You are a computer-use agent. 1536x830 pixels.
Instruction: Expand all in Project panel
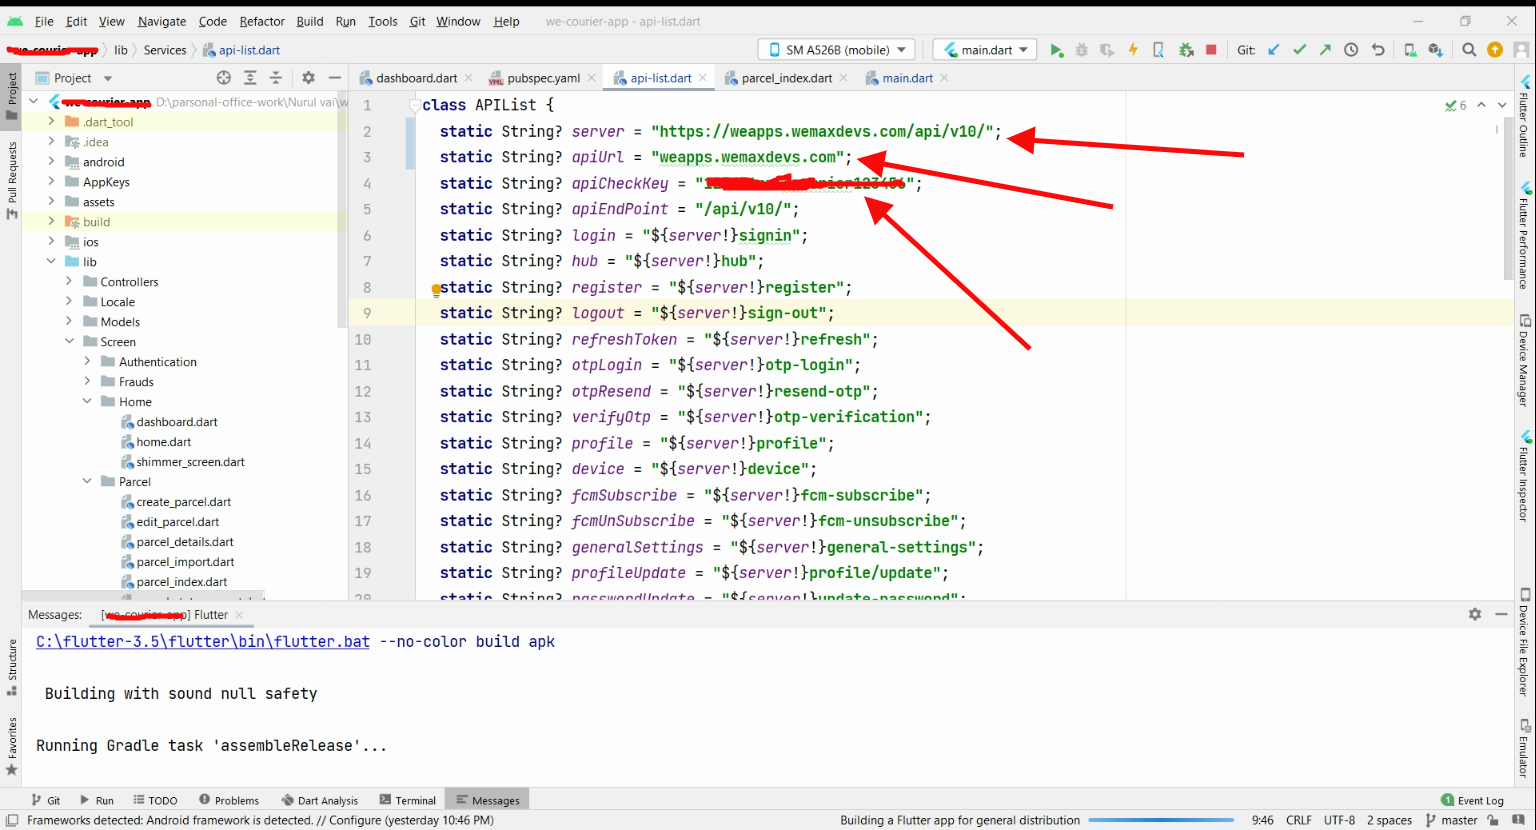[250, 78]
